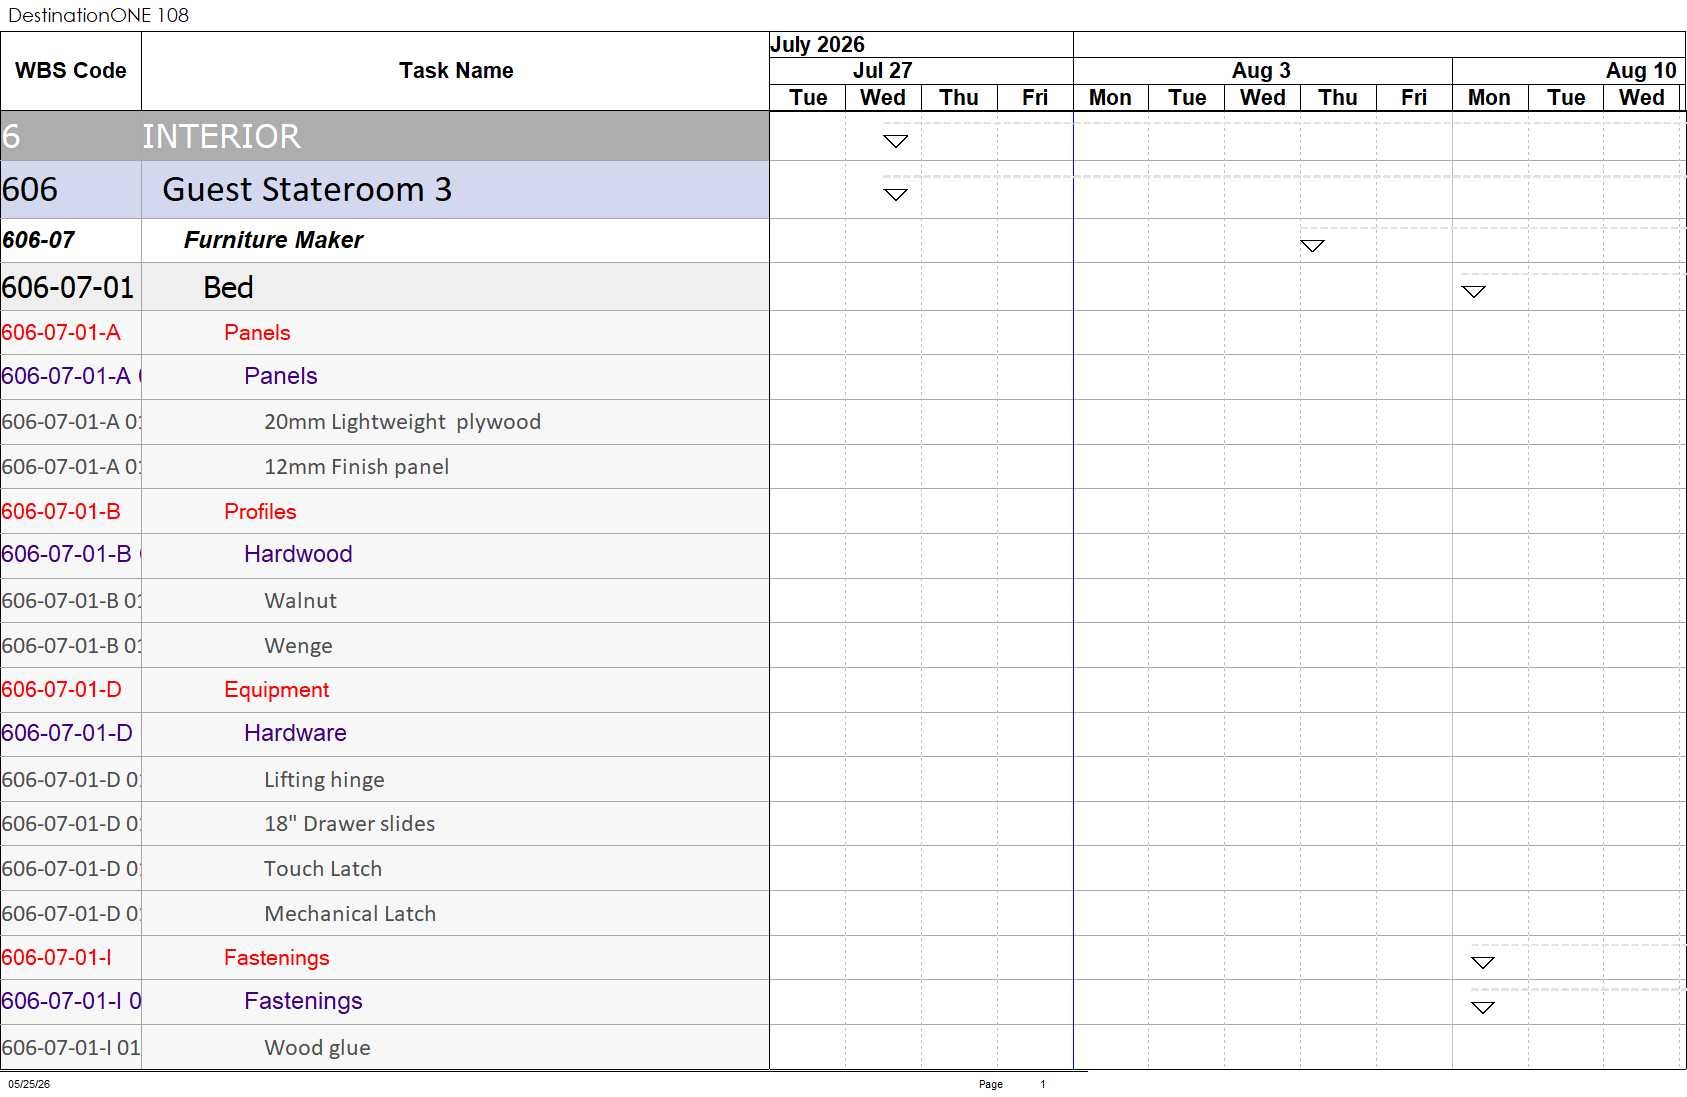Select 12mm Finish panel task
The height and width of the screenshot is (1097, 1687).
click(356, 467)
